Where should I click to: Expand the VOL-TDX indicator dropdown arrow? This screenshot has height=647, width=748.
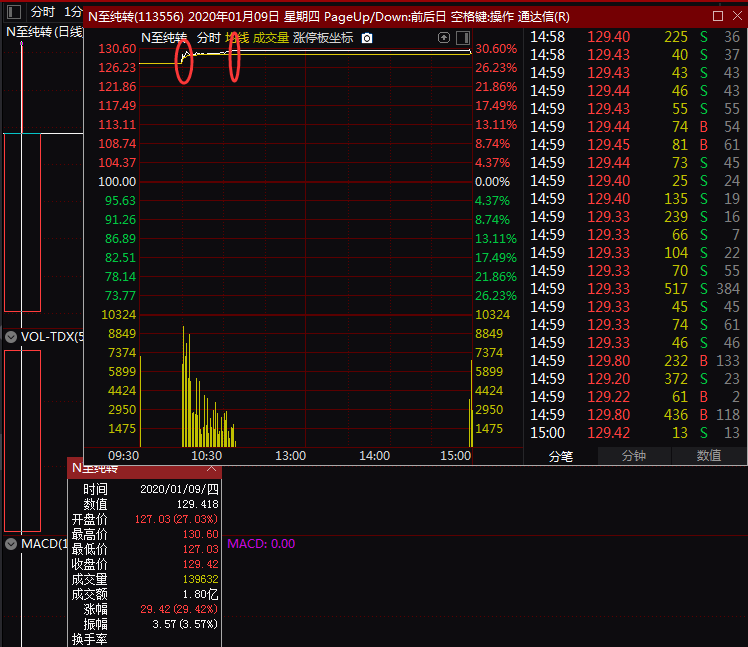[x=11, y=337]
